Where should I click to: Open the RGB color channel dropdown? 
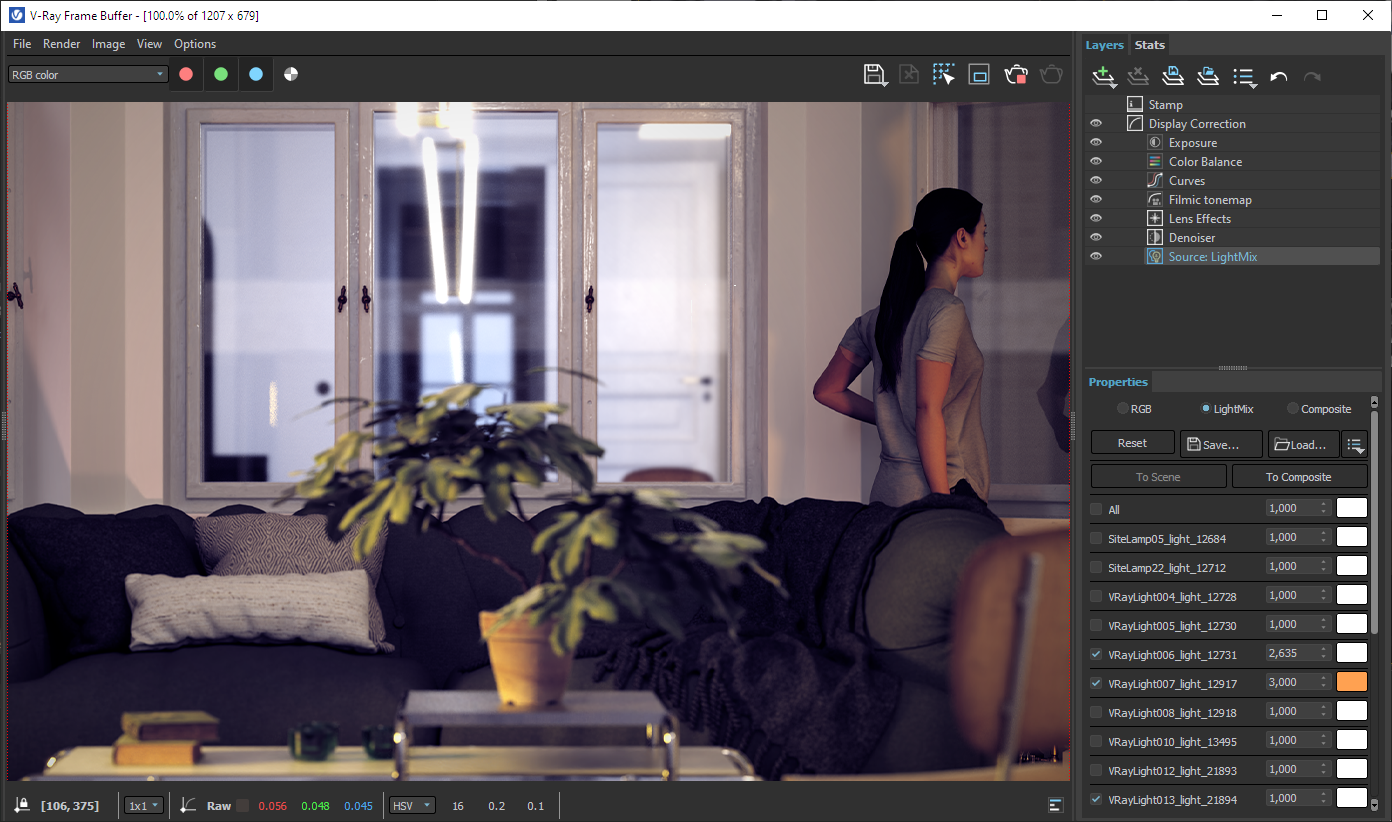pyautogui.click(x=88, y=75)
